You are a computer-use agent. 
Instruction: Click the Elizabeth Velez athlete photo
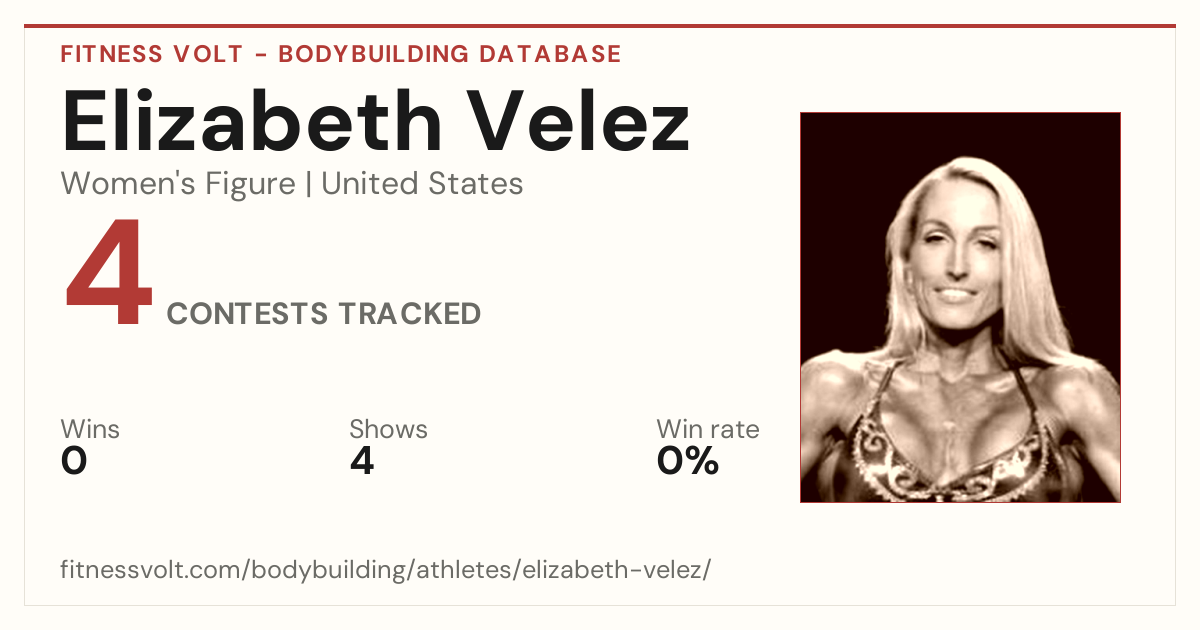[x=960, y=307]
